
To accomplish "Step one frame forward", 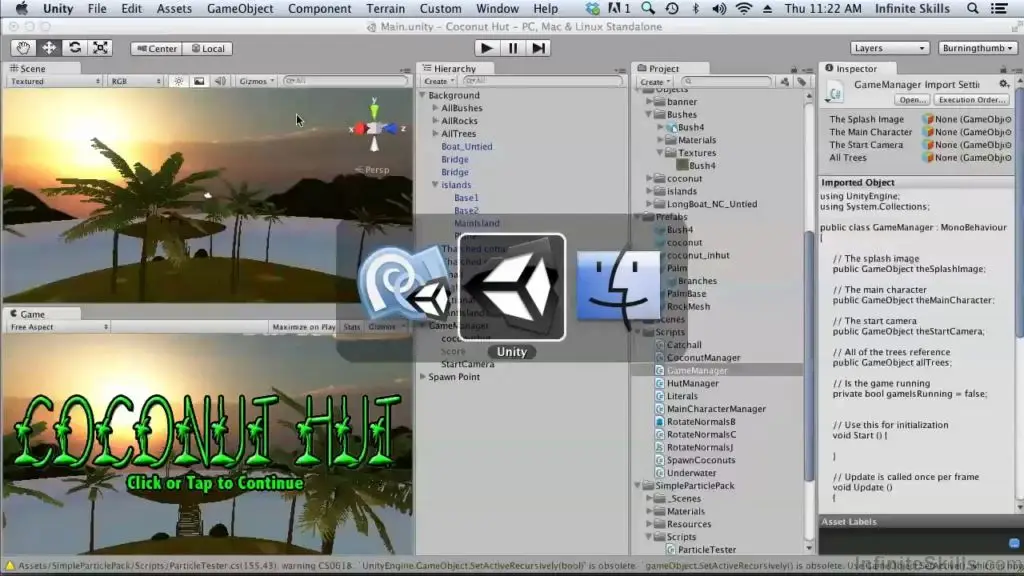I will pyautogui.click(x=539, y=48).
